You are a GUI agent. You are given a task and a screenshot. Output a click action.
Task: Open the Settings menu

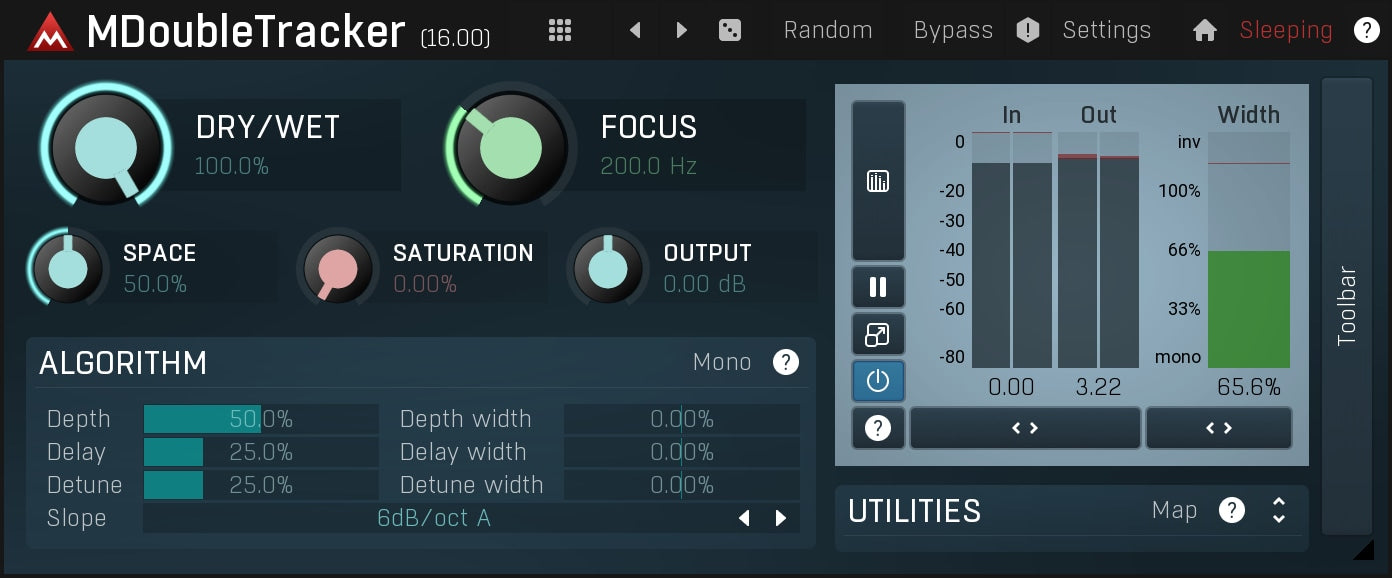click(x=1107, y=30)
